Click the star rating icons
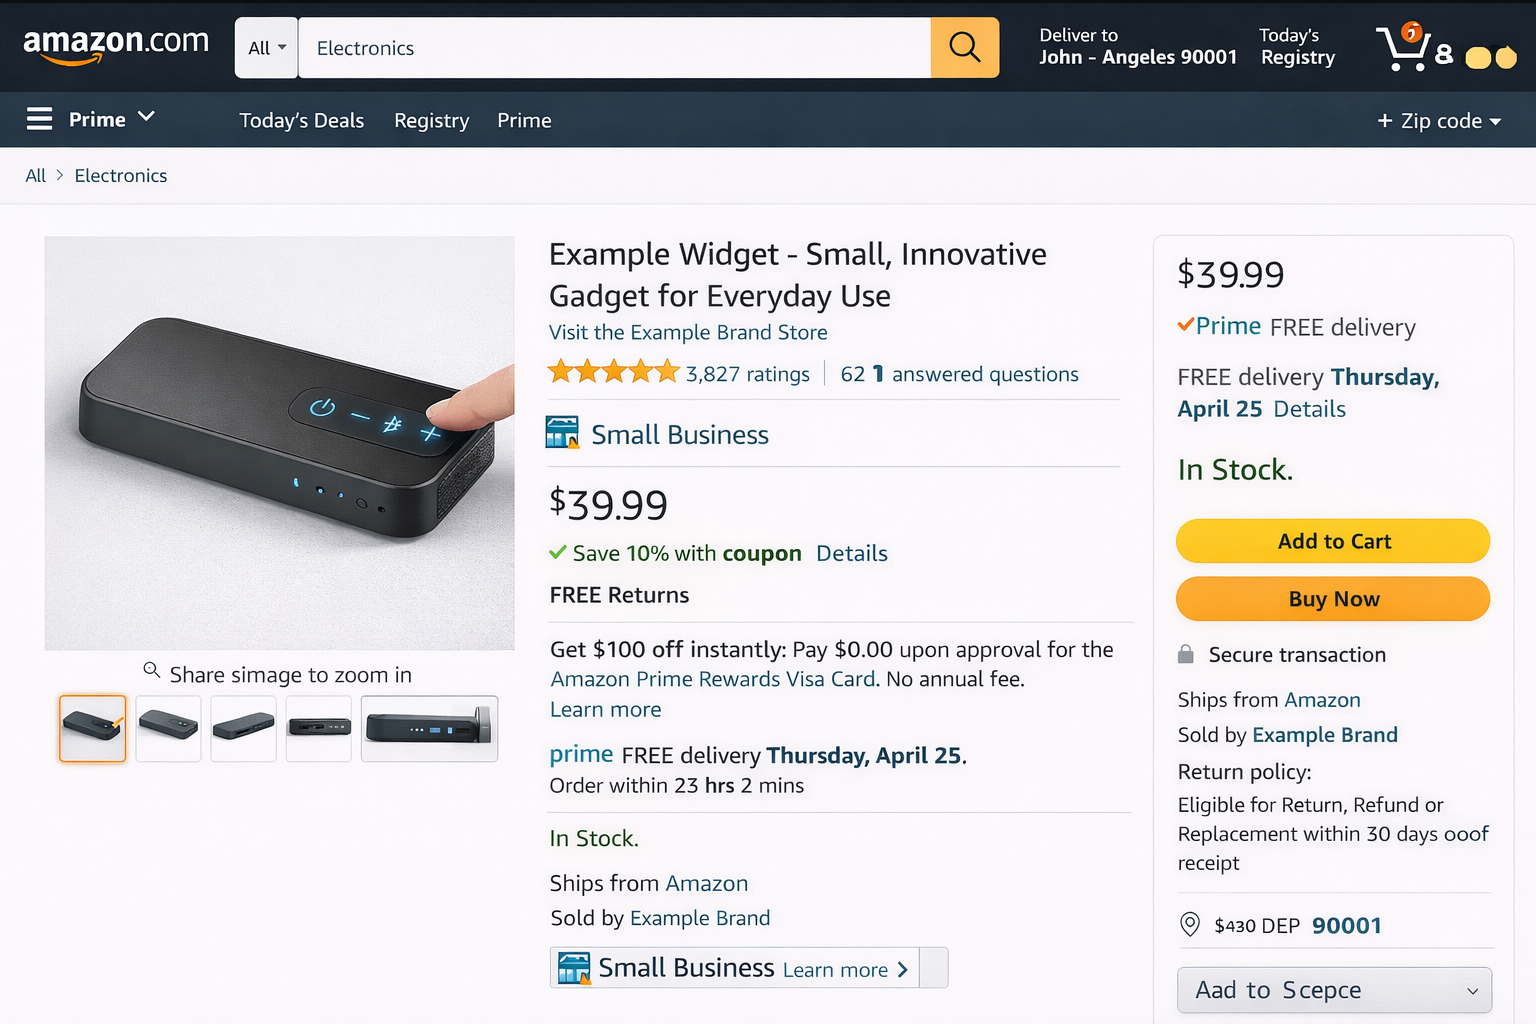This screenshot has height=1024, width=1536. (613, 373)
